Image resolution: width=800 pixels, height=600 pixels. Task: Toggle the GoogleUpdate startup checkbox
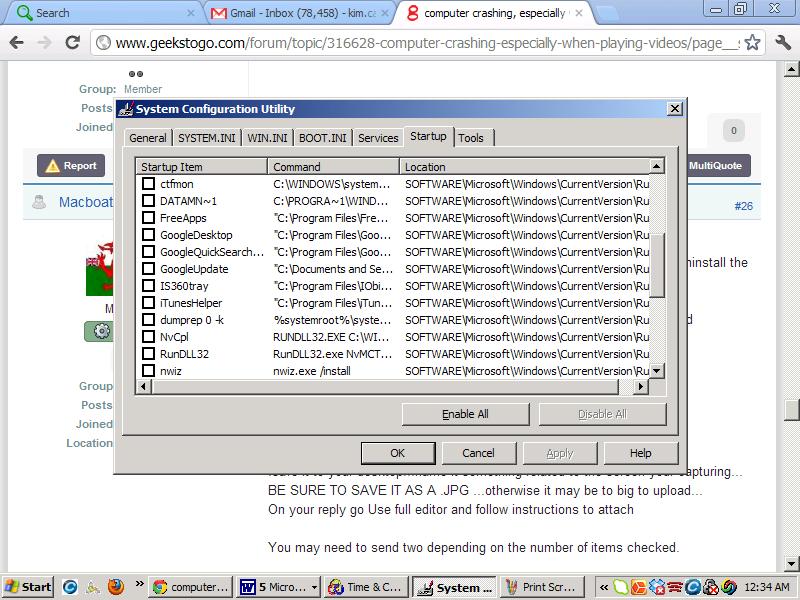tap(148, 268)
